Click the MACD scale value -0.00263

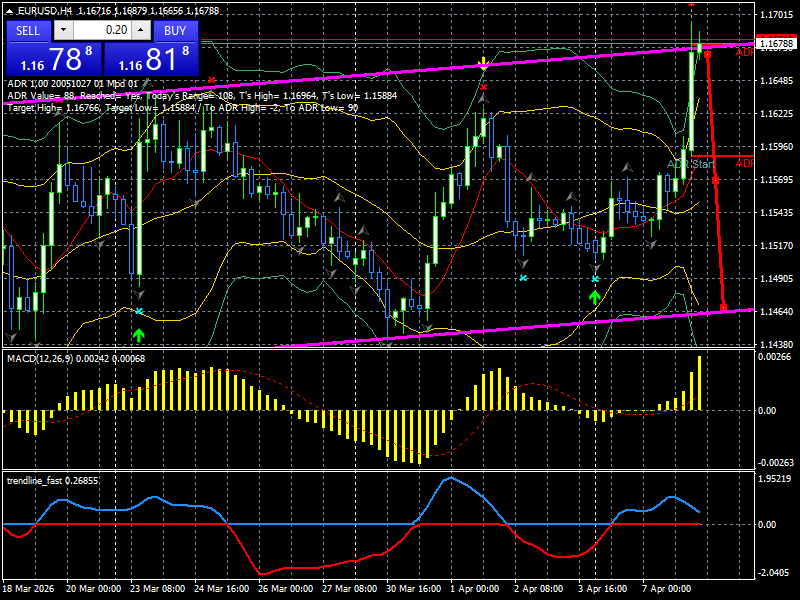point(776,463)
